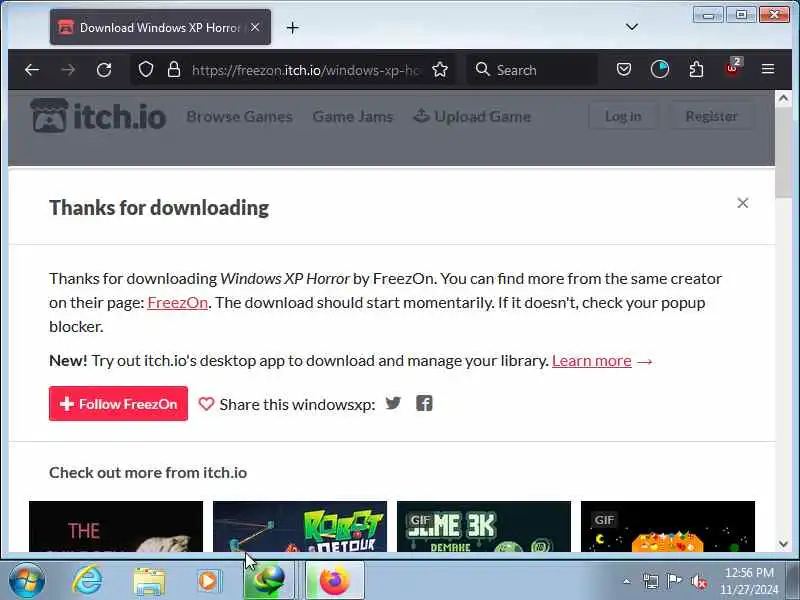Open Game Jams
Screen dimensions: 800x600
click(x=353, y=117)
